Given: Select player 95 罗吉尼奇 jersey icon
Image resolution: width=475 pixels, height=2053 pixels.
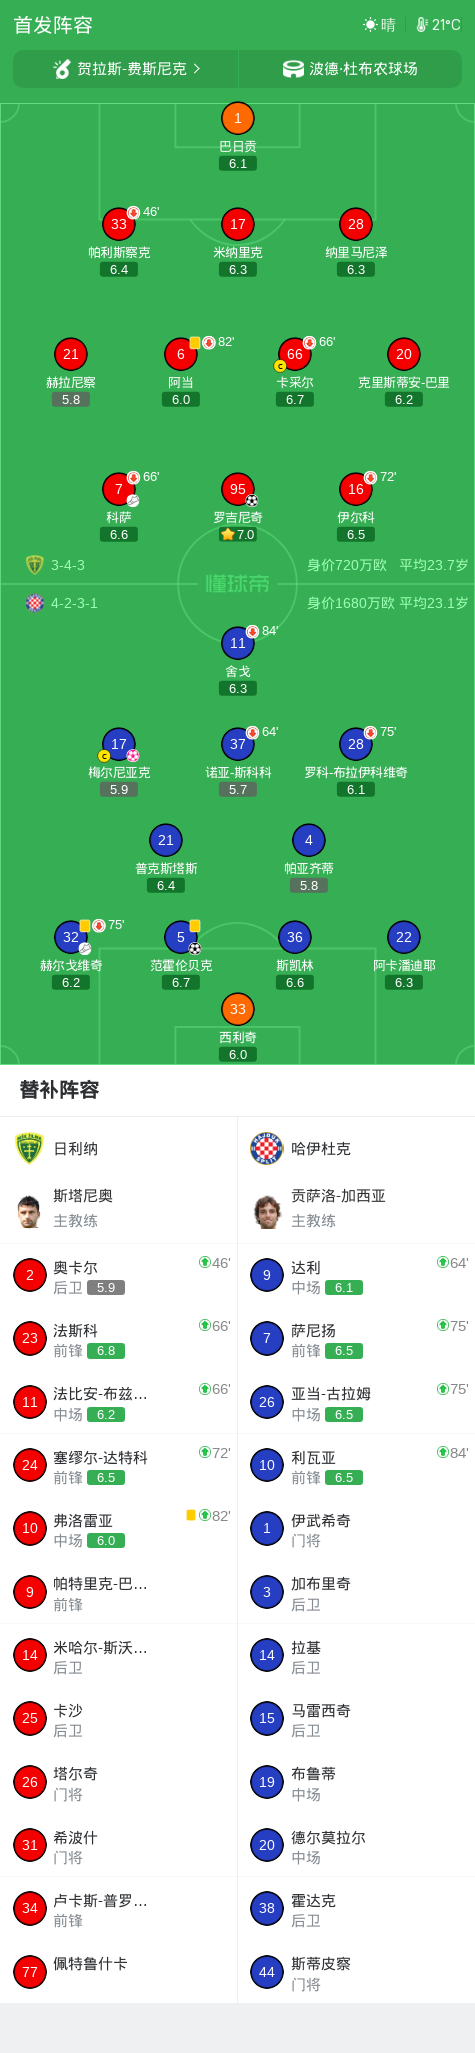Looking at the screenshot, I should 237,489.
